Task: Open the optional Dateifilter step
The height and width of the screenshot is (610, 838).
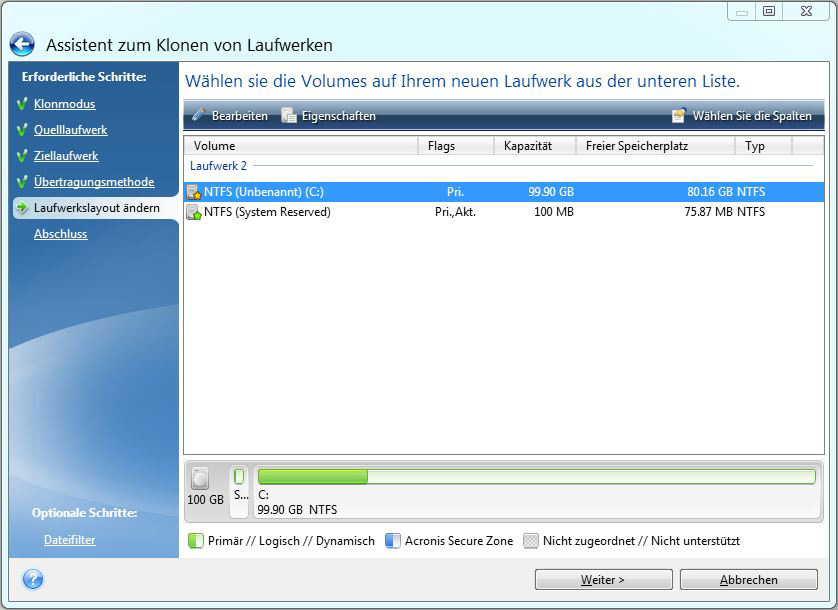Action: [x=69, y=540]
